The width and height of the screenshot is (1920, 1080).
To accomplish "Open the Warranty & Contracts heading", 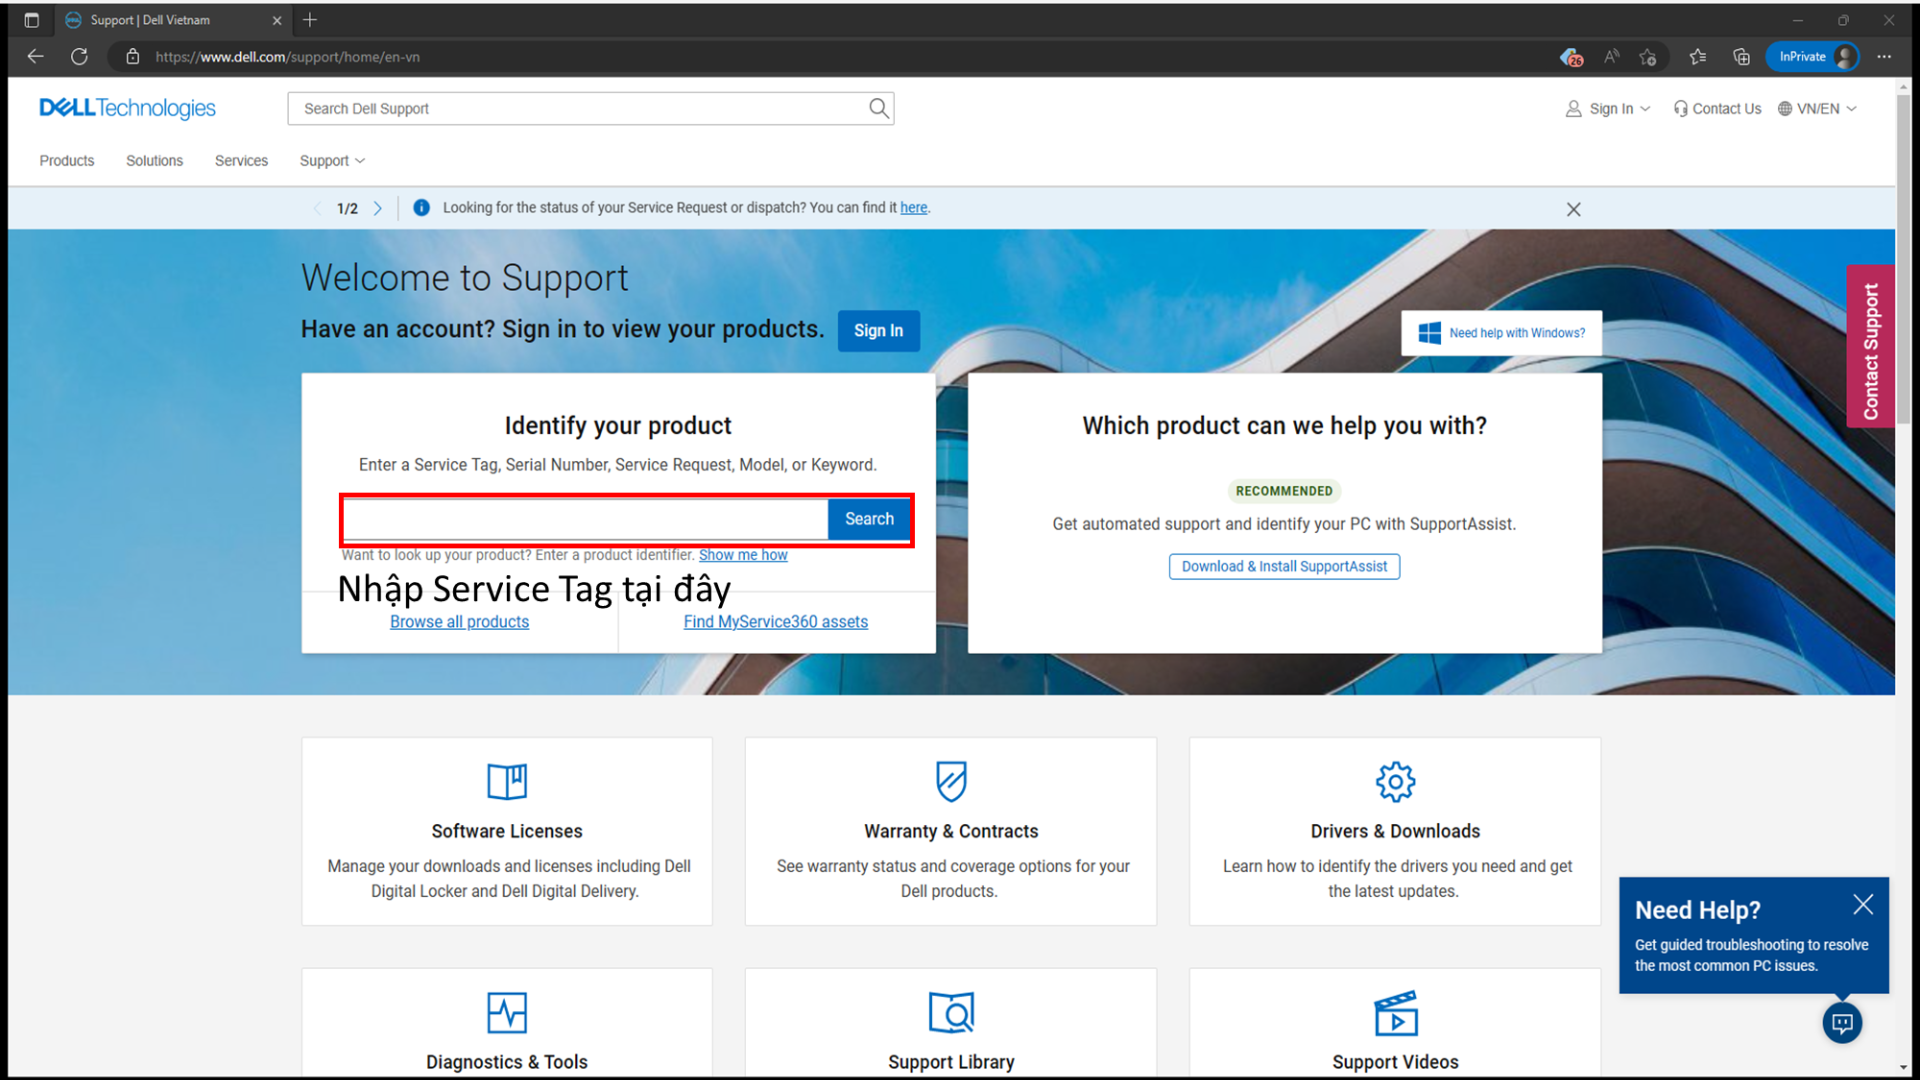I will point(951,831).
